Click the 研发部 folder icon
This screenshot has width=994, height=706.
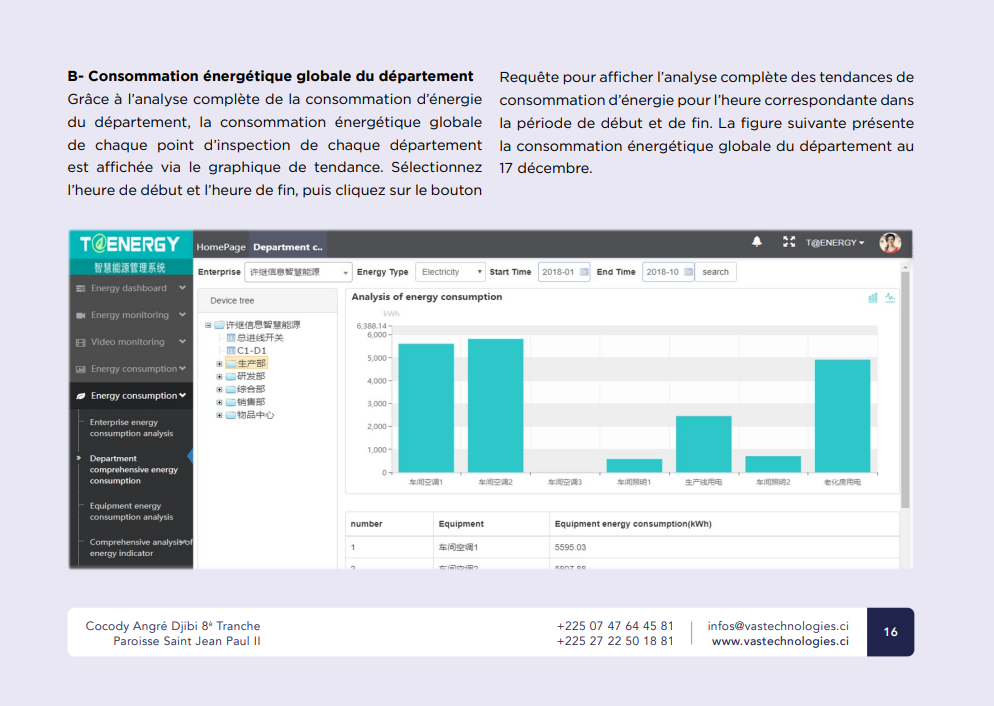[231, 376]
